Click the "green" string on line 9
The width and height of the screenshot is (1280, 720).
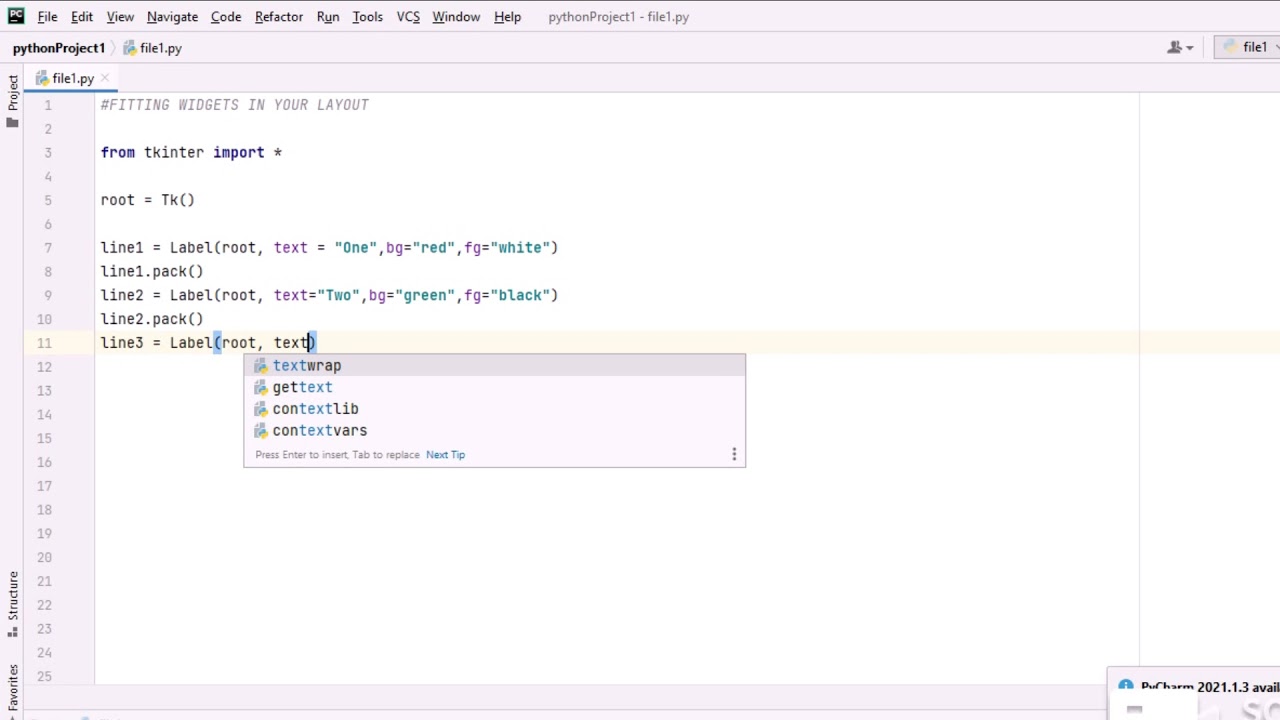pyautogui.click(x=425, y=296)
